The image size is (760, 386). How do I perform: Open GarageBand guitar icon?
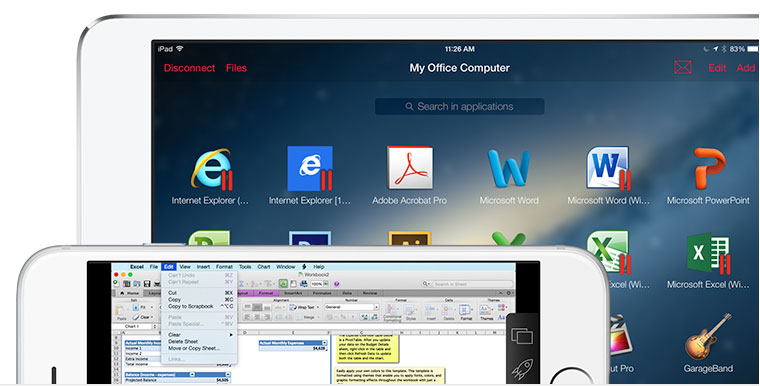pyautogui.click(x=708, y=337)
